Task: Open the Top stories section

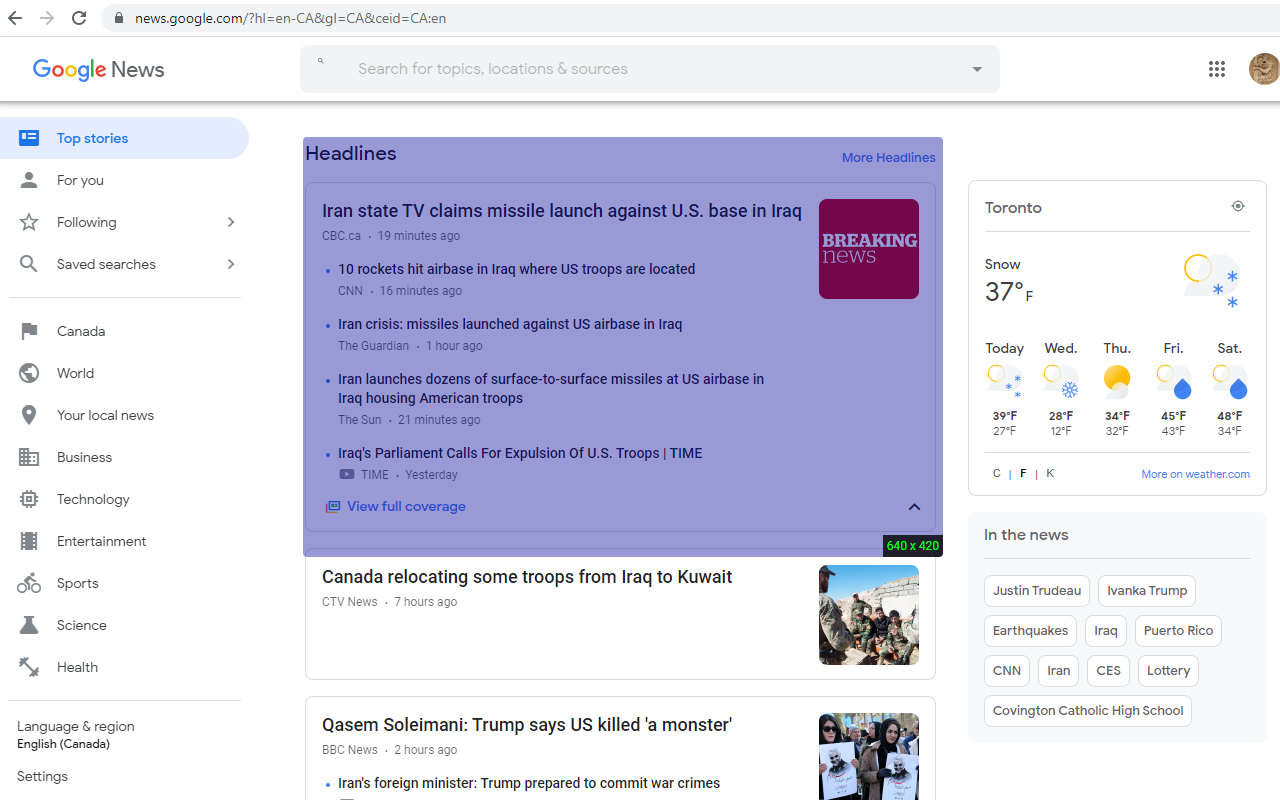Action: click(x=124, y=138)
